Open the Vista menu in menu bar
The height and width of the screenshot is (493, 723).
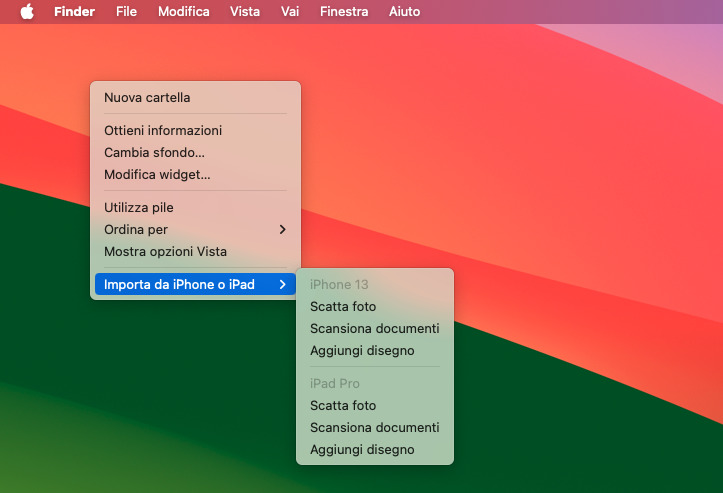(x=245, y=12)
